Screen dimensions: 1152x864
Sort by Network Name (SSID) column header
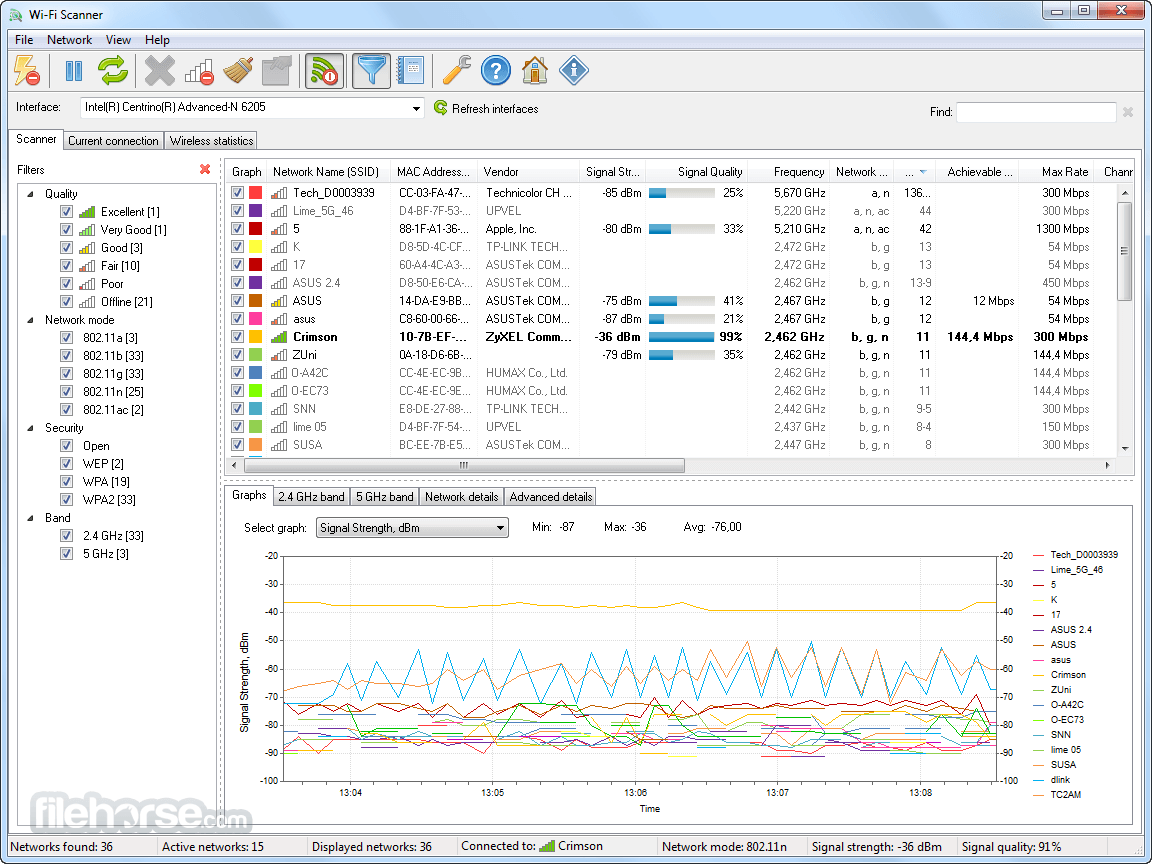point(326,172)
